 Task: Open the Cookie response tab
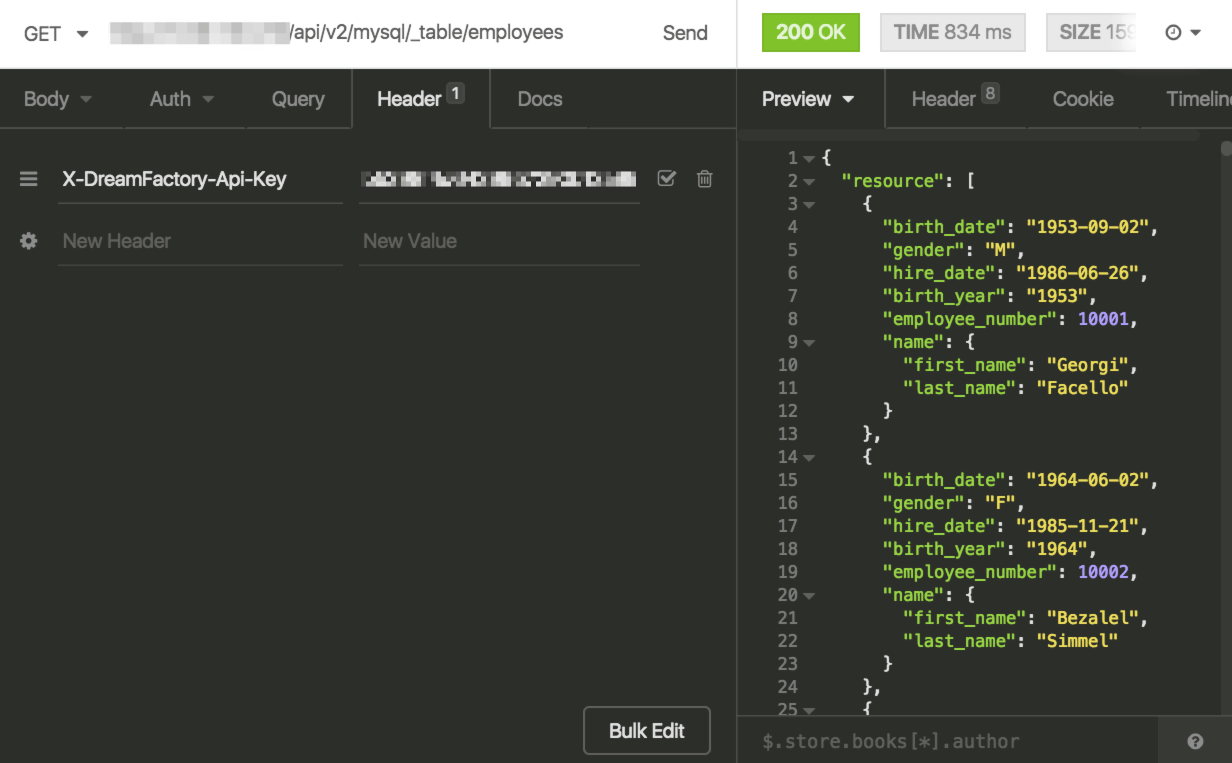tap(1083, 98)
